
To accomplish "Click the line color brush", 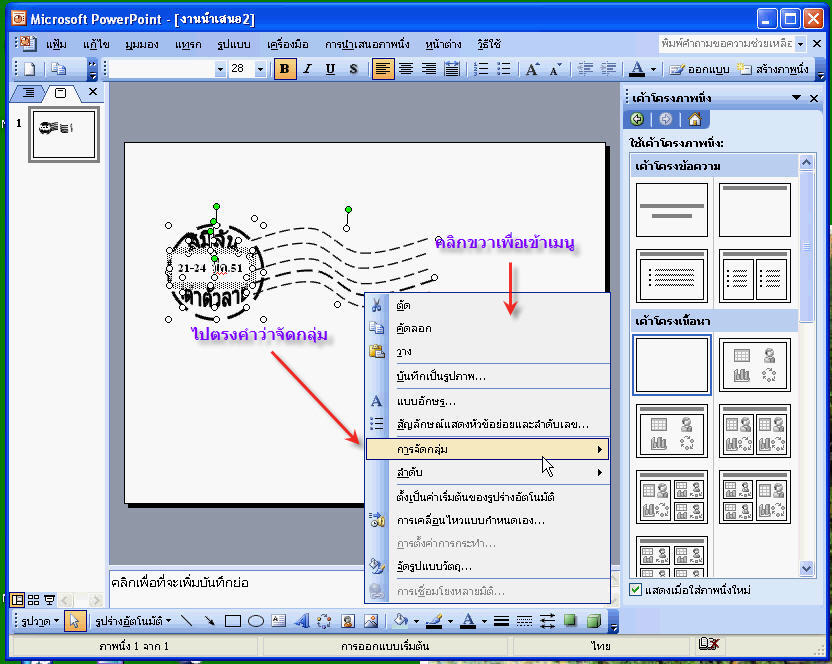I will coord(435,620).
